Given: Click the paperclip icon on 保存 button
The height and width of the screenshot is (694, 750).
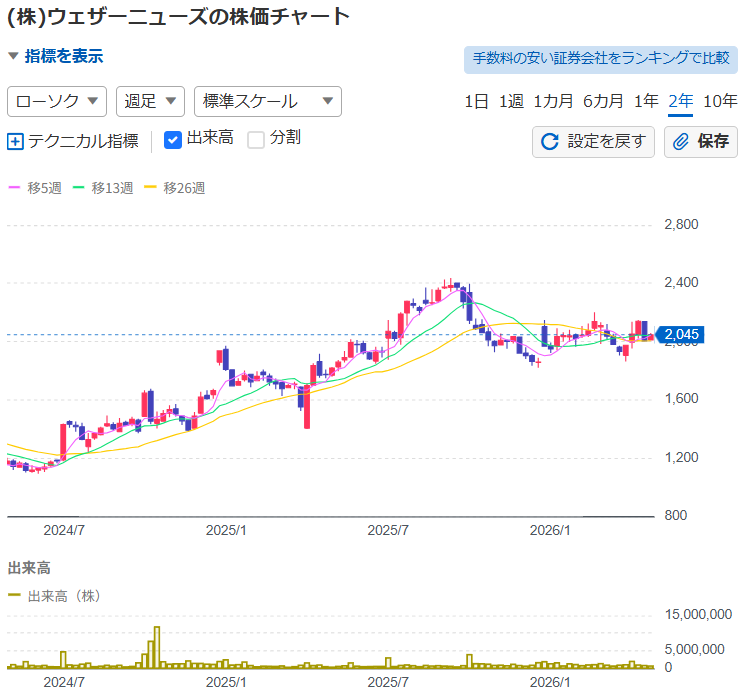Looking at the screenshot, I should pyautogui.click(x=681, y=142).
